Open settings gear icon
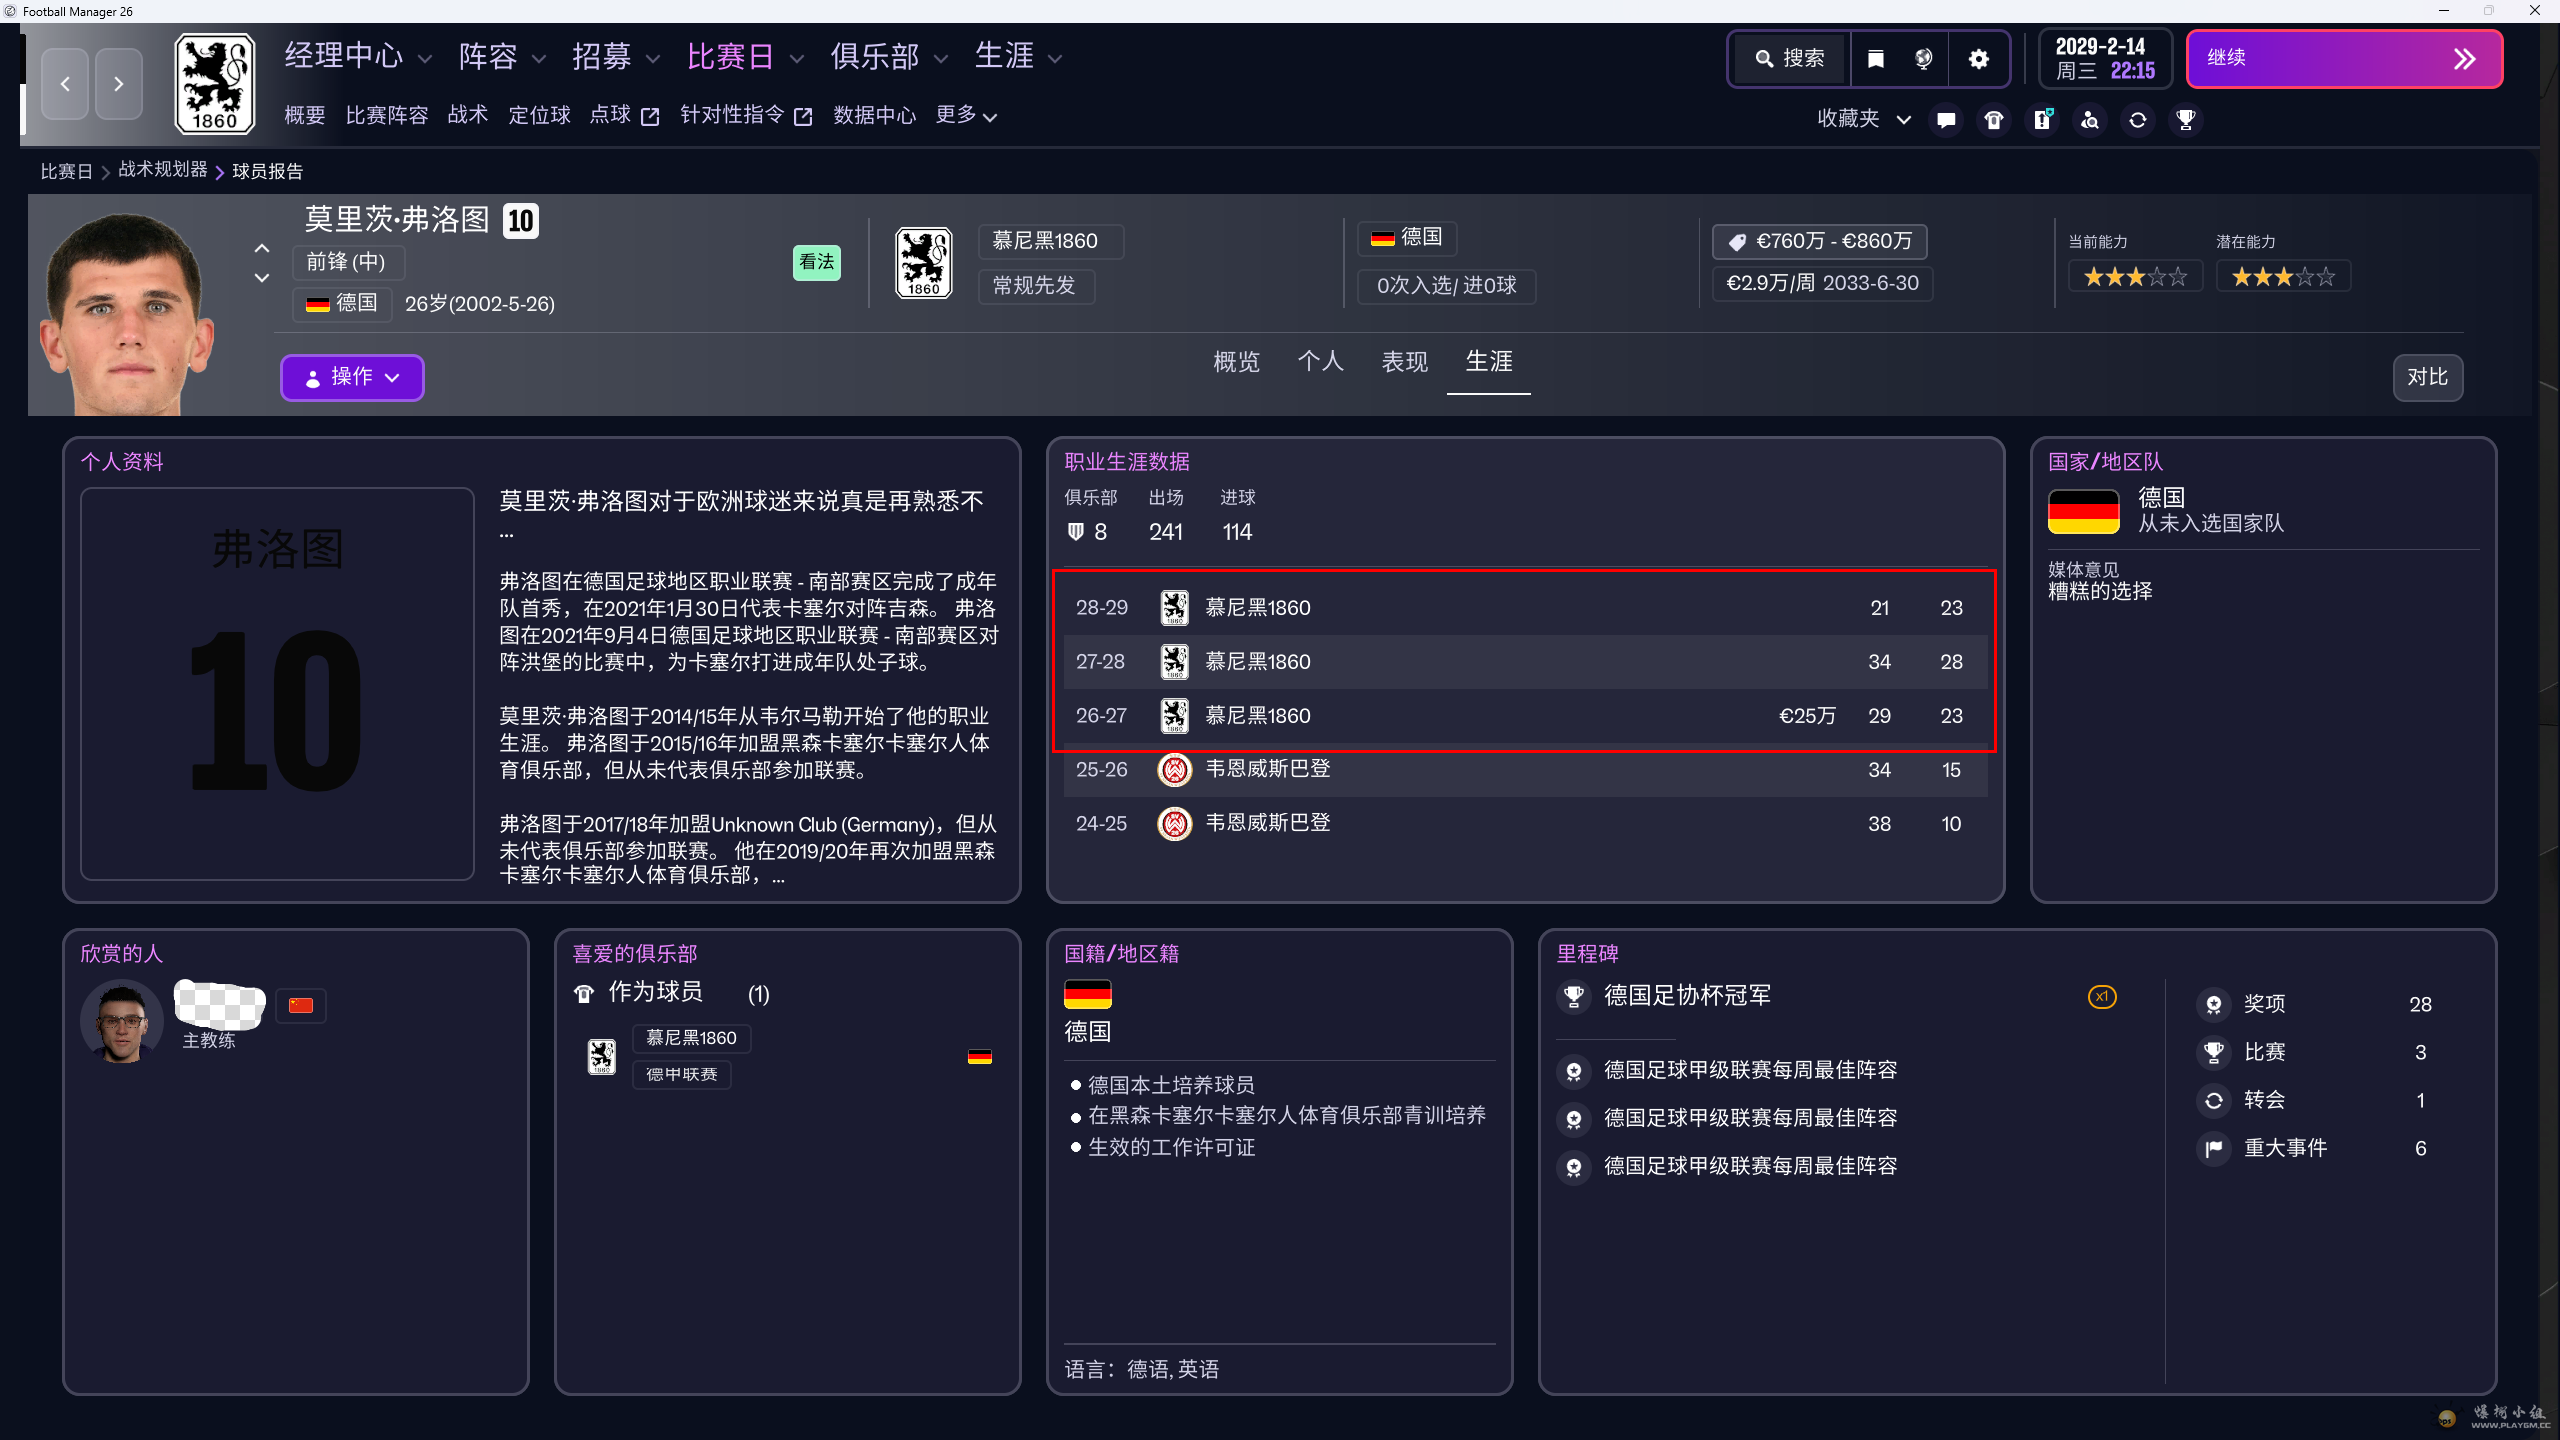 pos(1978,59)
